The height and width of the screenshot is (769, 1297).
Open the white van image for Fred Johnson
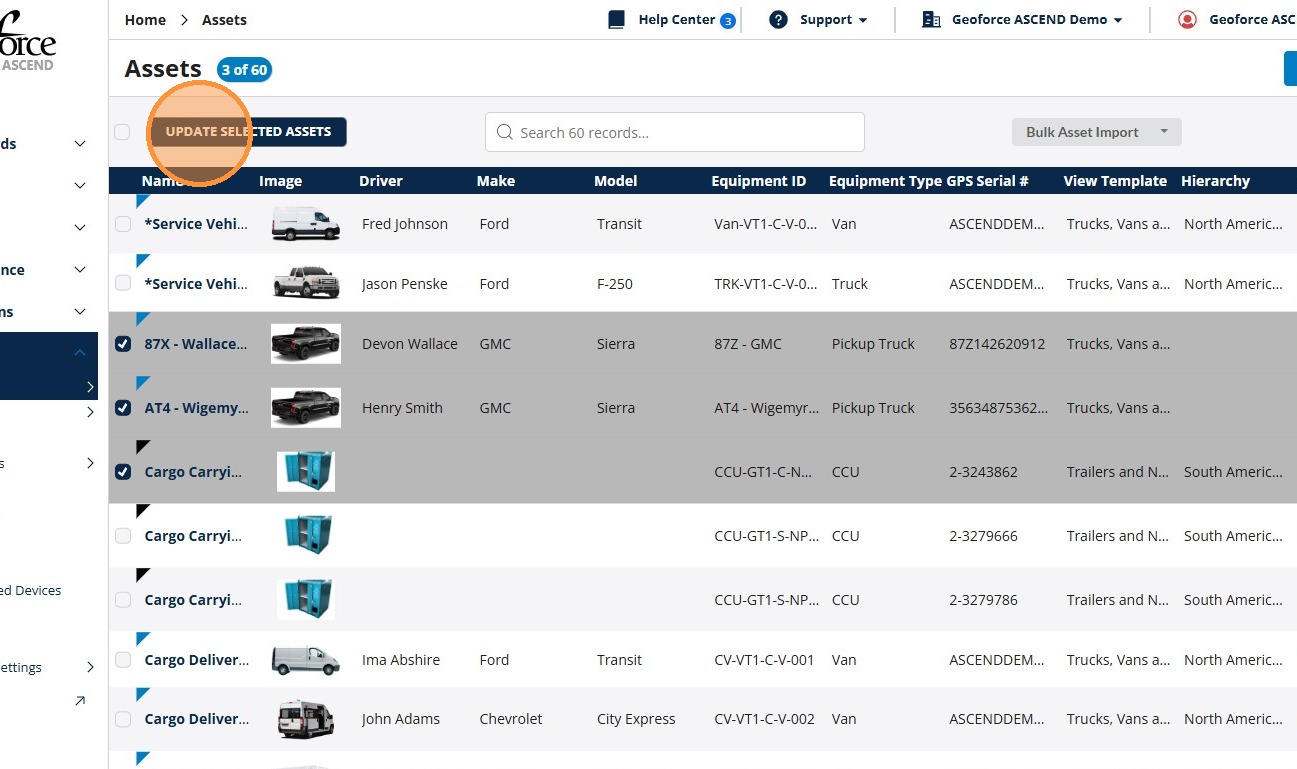point(306,224)
